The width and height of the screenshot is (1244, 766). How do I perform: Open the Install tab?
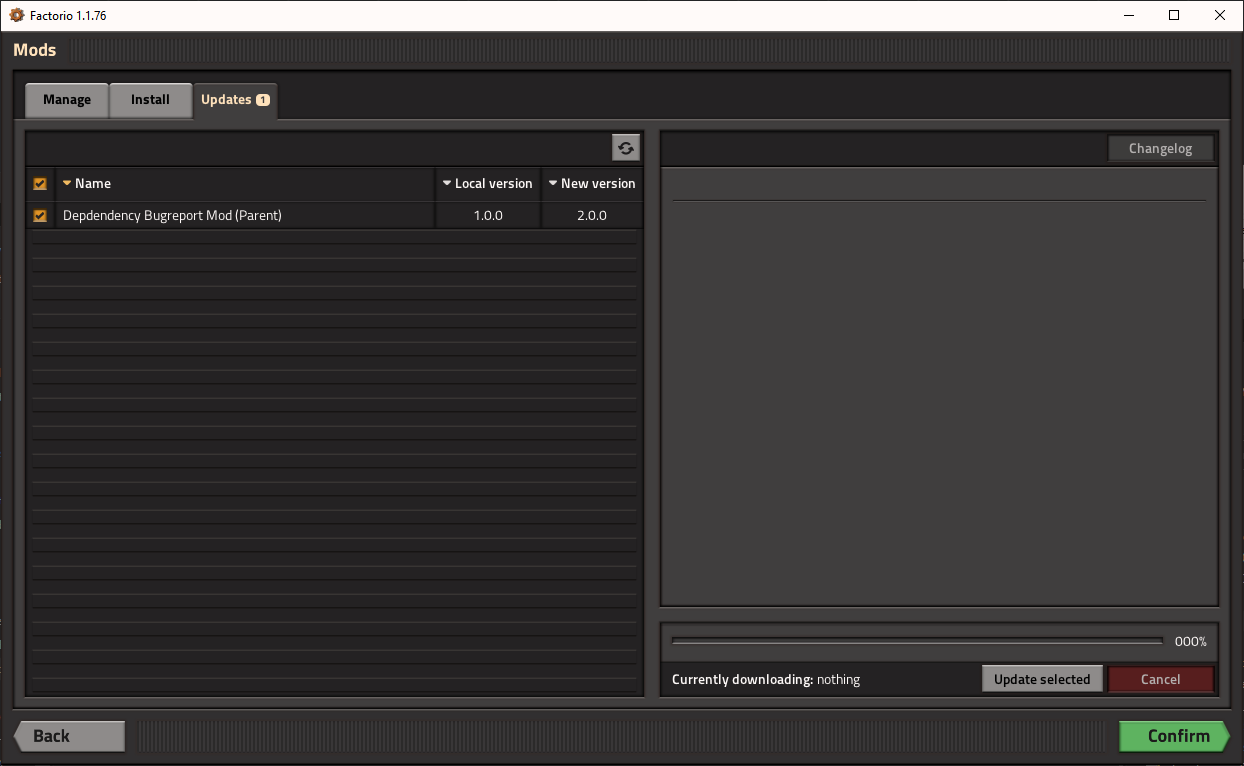pos(150,100)
